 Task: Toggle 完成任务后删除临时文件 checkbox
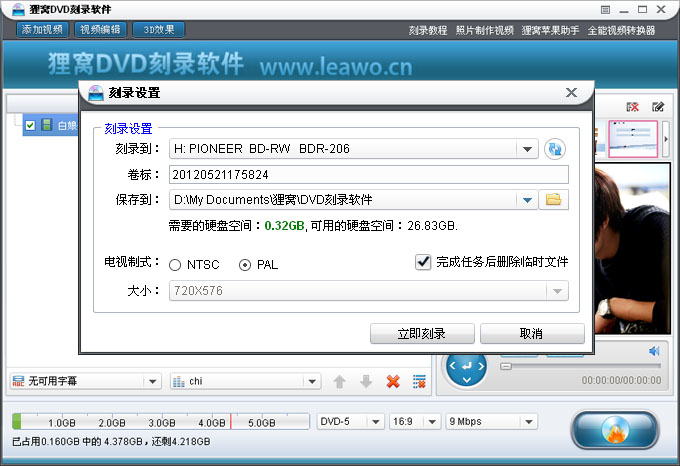[x=423, y=262]
